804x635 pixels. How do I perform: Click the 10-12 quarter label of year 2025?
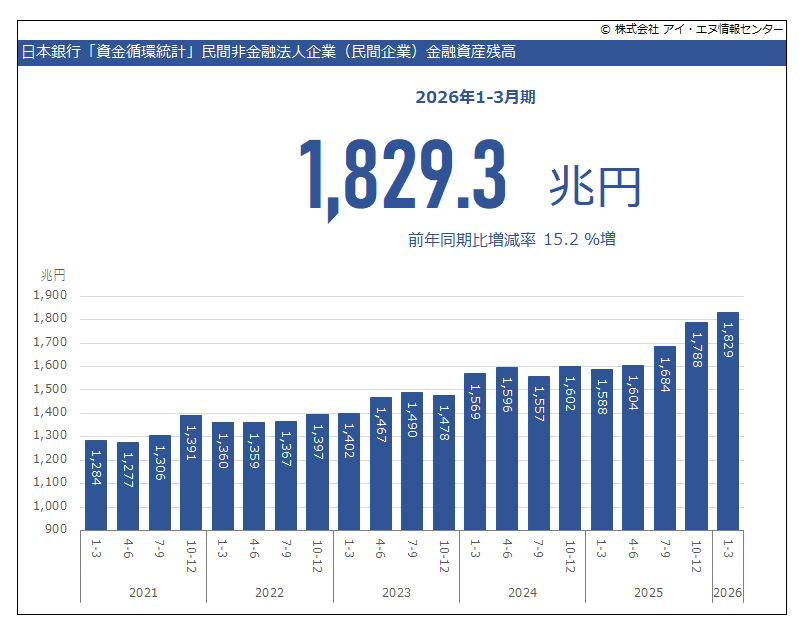696,556
